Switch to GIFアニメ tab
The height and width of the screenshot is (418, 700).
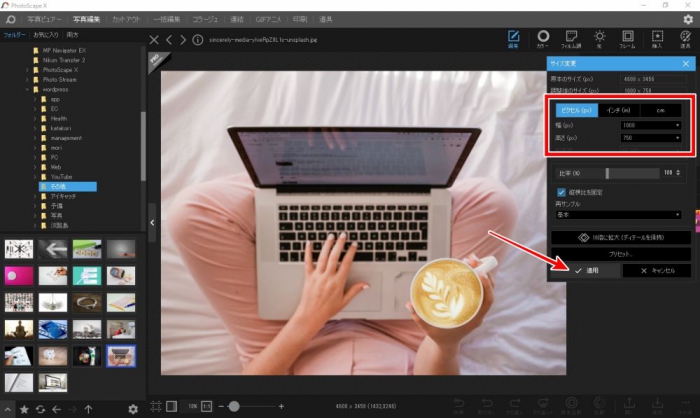pyautogui.click(x=268, y=19)
